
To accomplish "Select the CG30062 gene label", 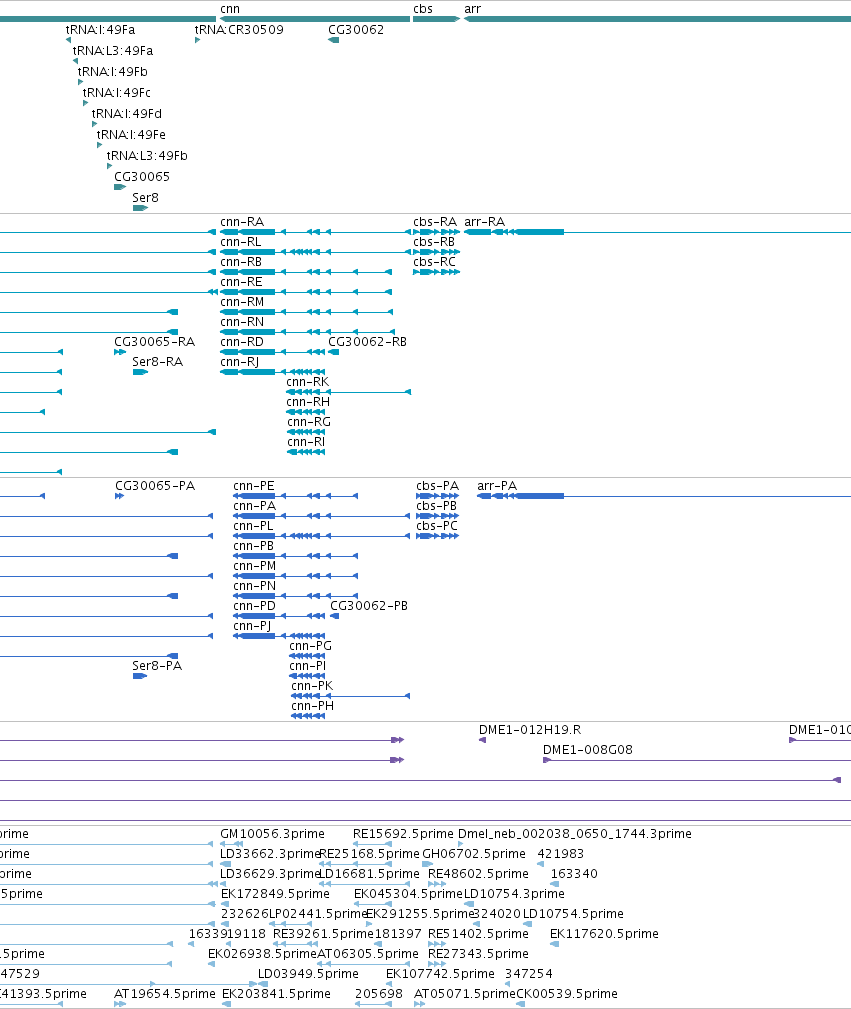I will pyautogui.click(x=356, y=30).
